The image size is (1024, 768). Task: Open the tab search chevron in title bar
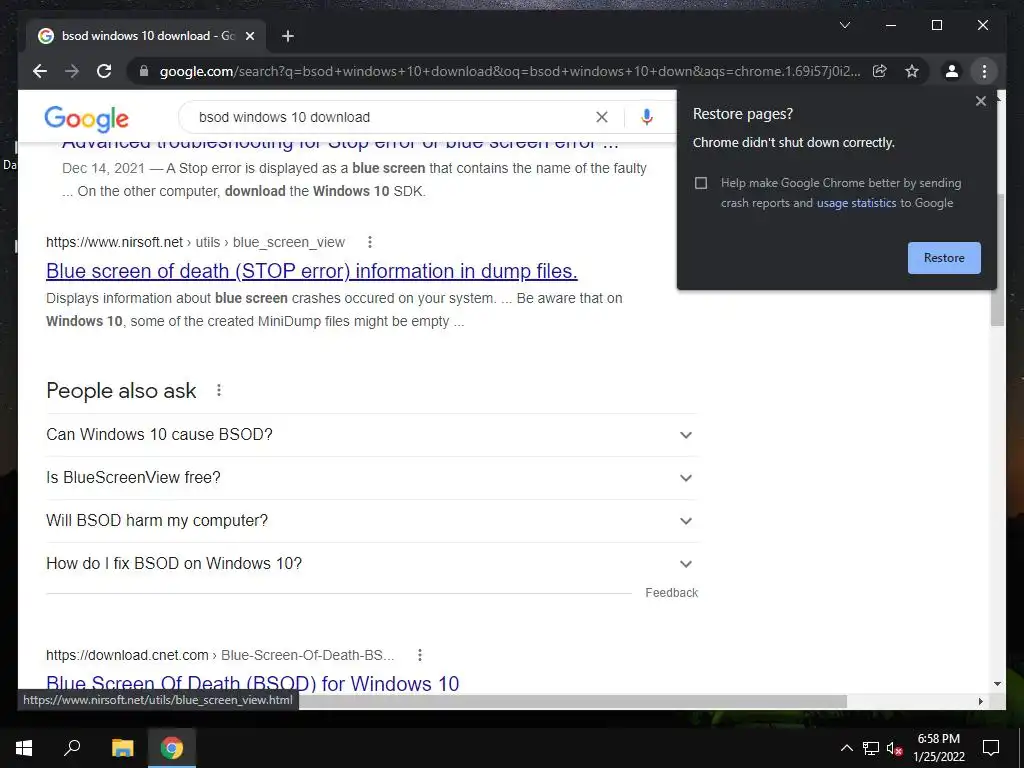click(844, 25)
